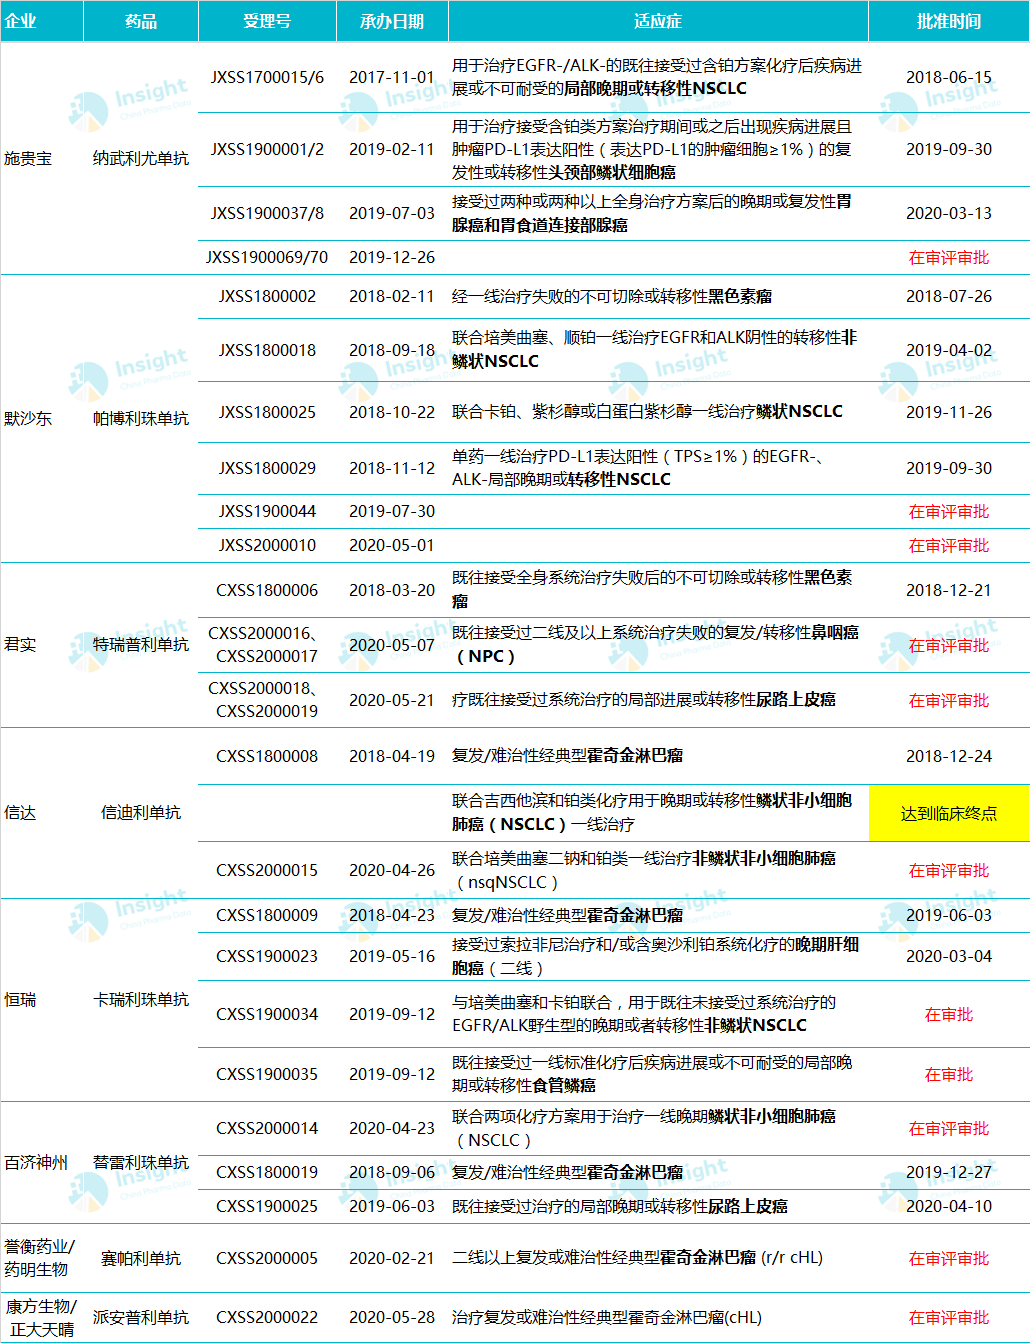Click acceptance number CXSS2000005
The height and width of the screenshot is (1343, 1030).
(267, 1258)
